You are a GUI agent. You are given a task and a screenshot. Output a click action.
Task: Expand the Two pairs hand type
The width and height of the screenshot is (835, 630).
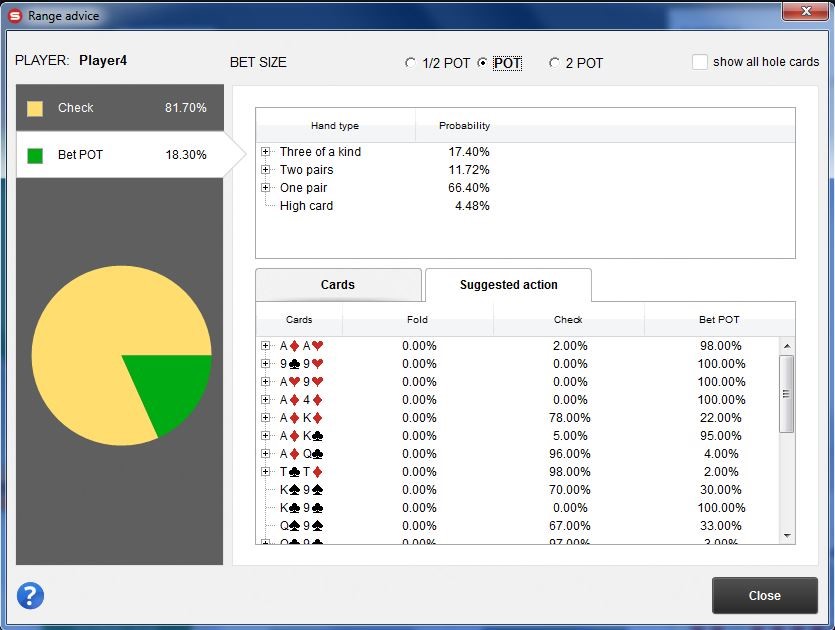click(x=266, y=170)
